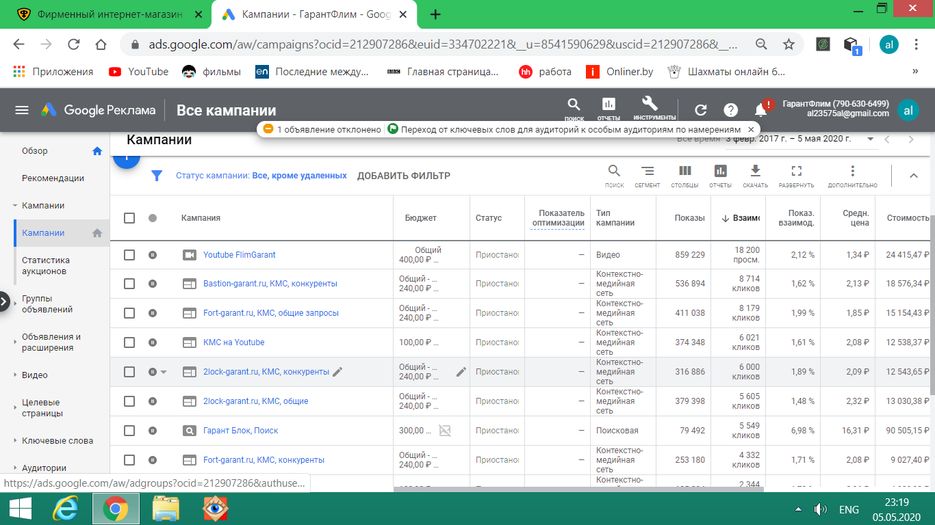
Task: Open the Windows Start menu
Action: click(x=21, y=509)
